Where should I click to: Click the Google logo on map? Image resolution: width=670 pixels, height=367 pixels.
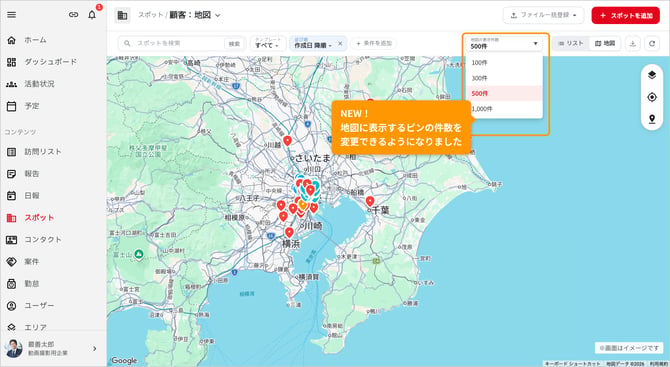click(124, 361)
